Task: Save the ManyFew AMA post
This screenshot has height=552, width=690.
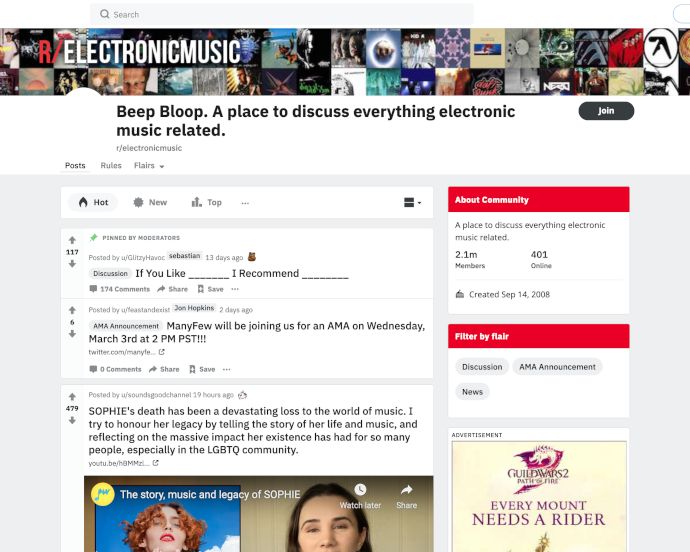Action: coord(202,369)
